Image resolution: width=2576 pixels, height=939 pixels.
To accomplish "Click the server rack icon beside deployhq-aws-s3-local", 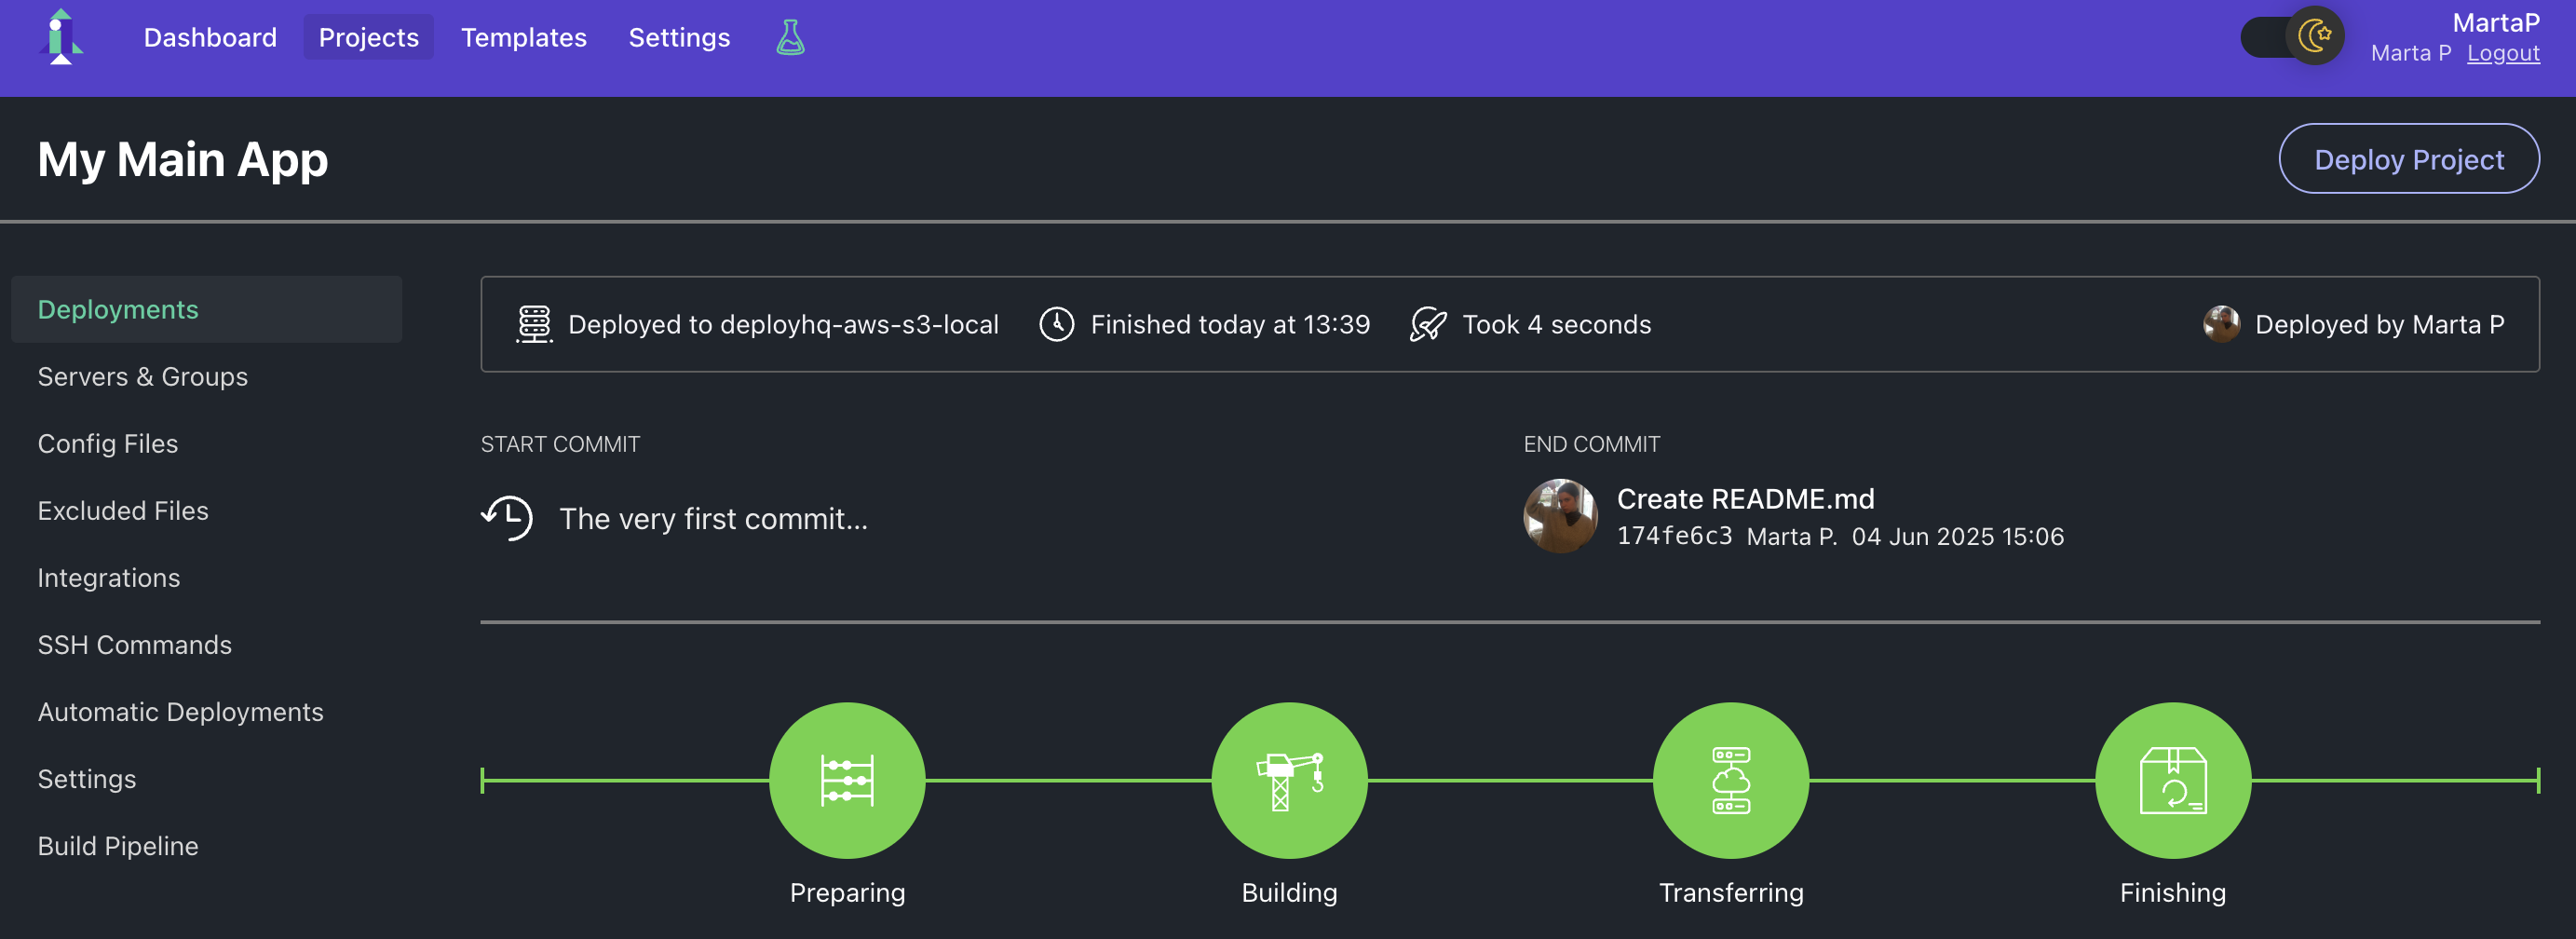I will coord(534,324).
